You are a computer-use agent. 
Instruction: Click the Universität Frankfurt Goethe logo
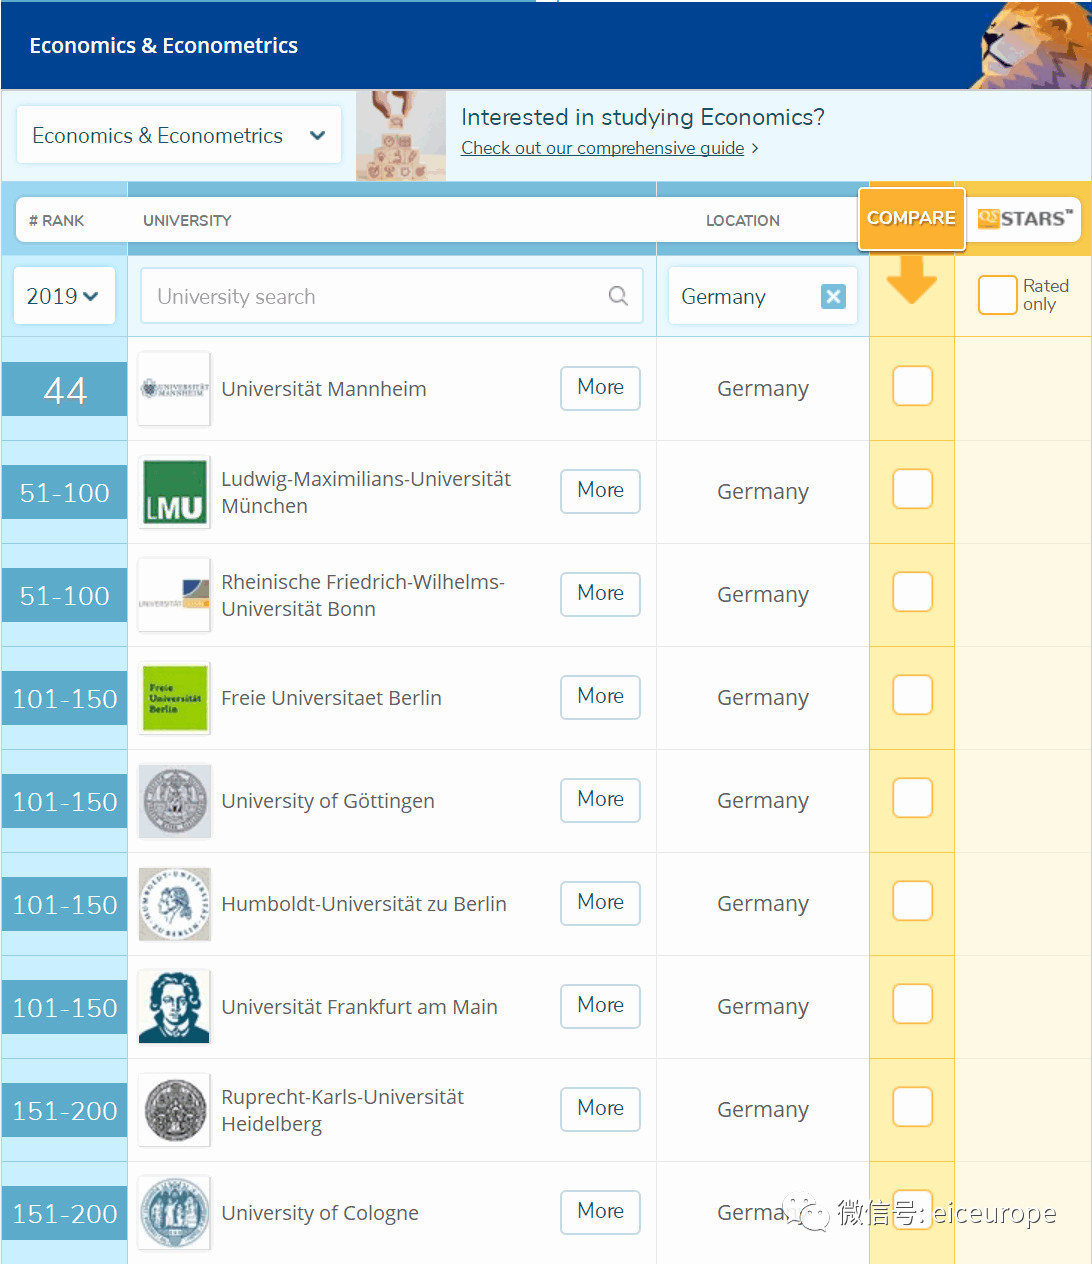point(175,1007)
